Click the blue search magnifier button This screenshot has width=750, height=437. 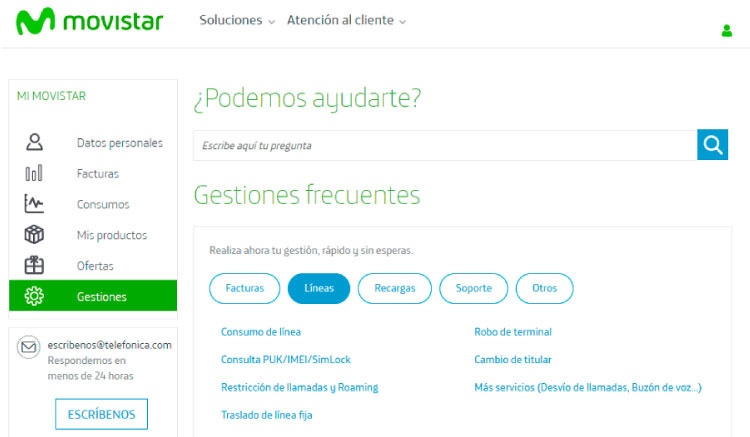coord(713,144)
